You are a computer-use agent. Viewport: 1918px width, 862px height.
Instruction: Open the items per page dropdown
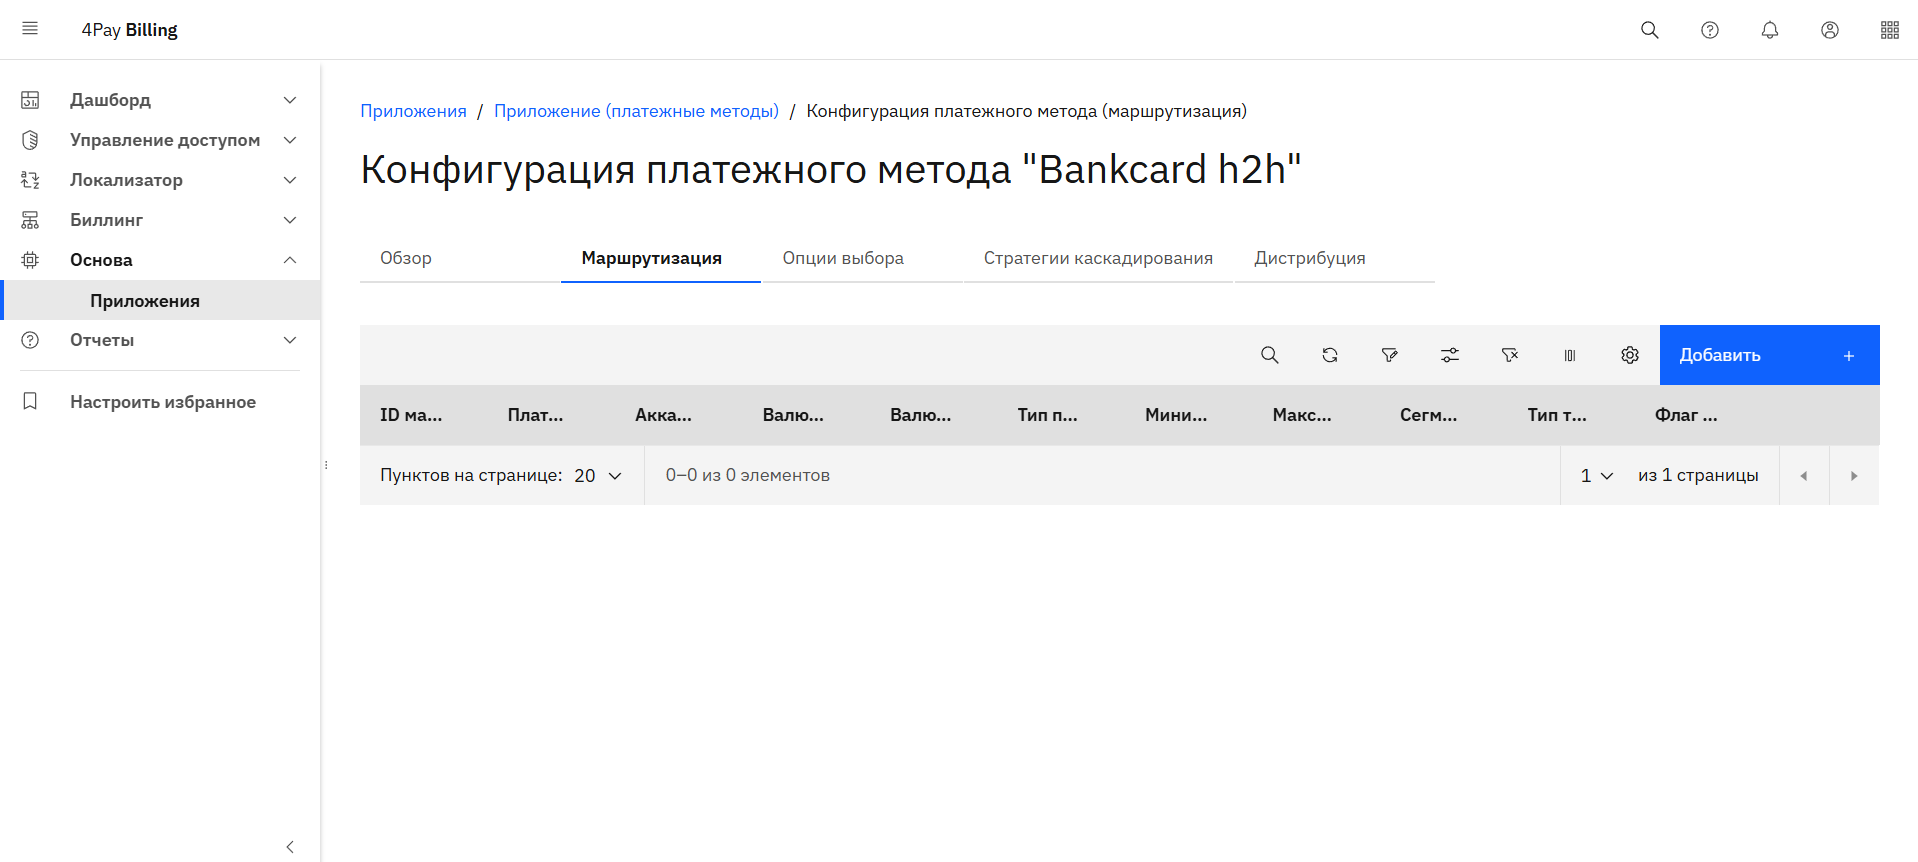[x=598, y=476]
